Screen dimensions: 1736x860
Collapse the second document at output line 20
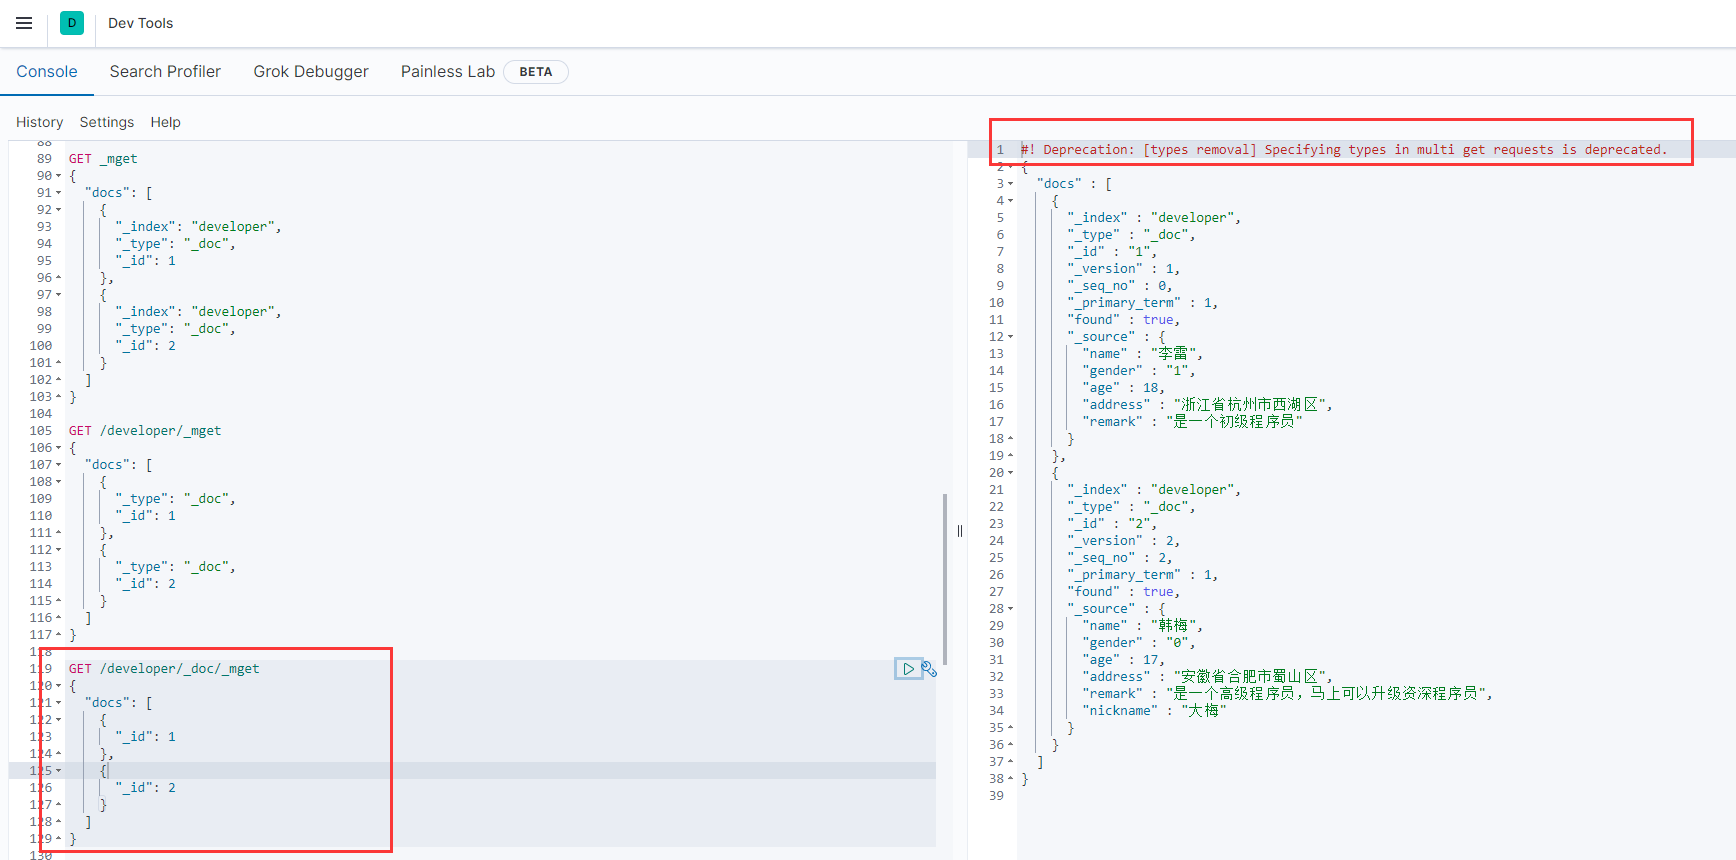1010,473
